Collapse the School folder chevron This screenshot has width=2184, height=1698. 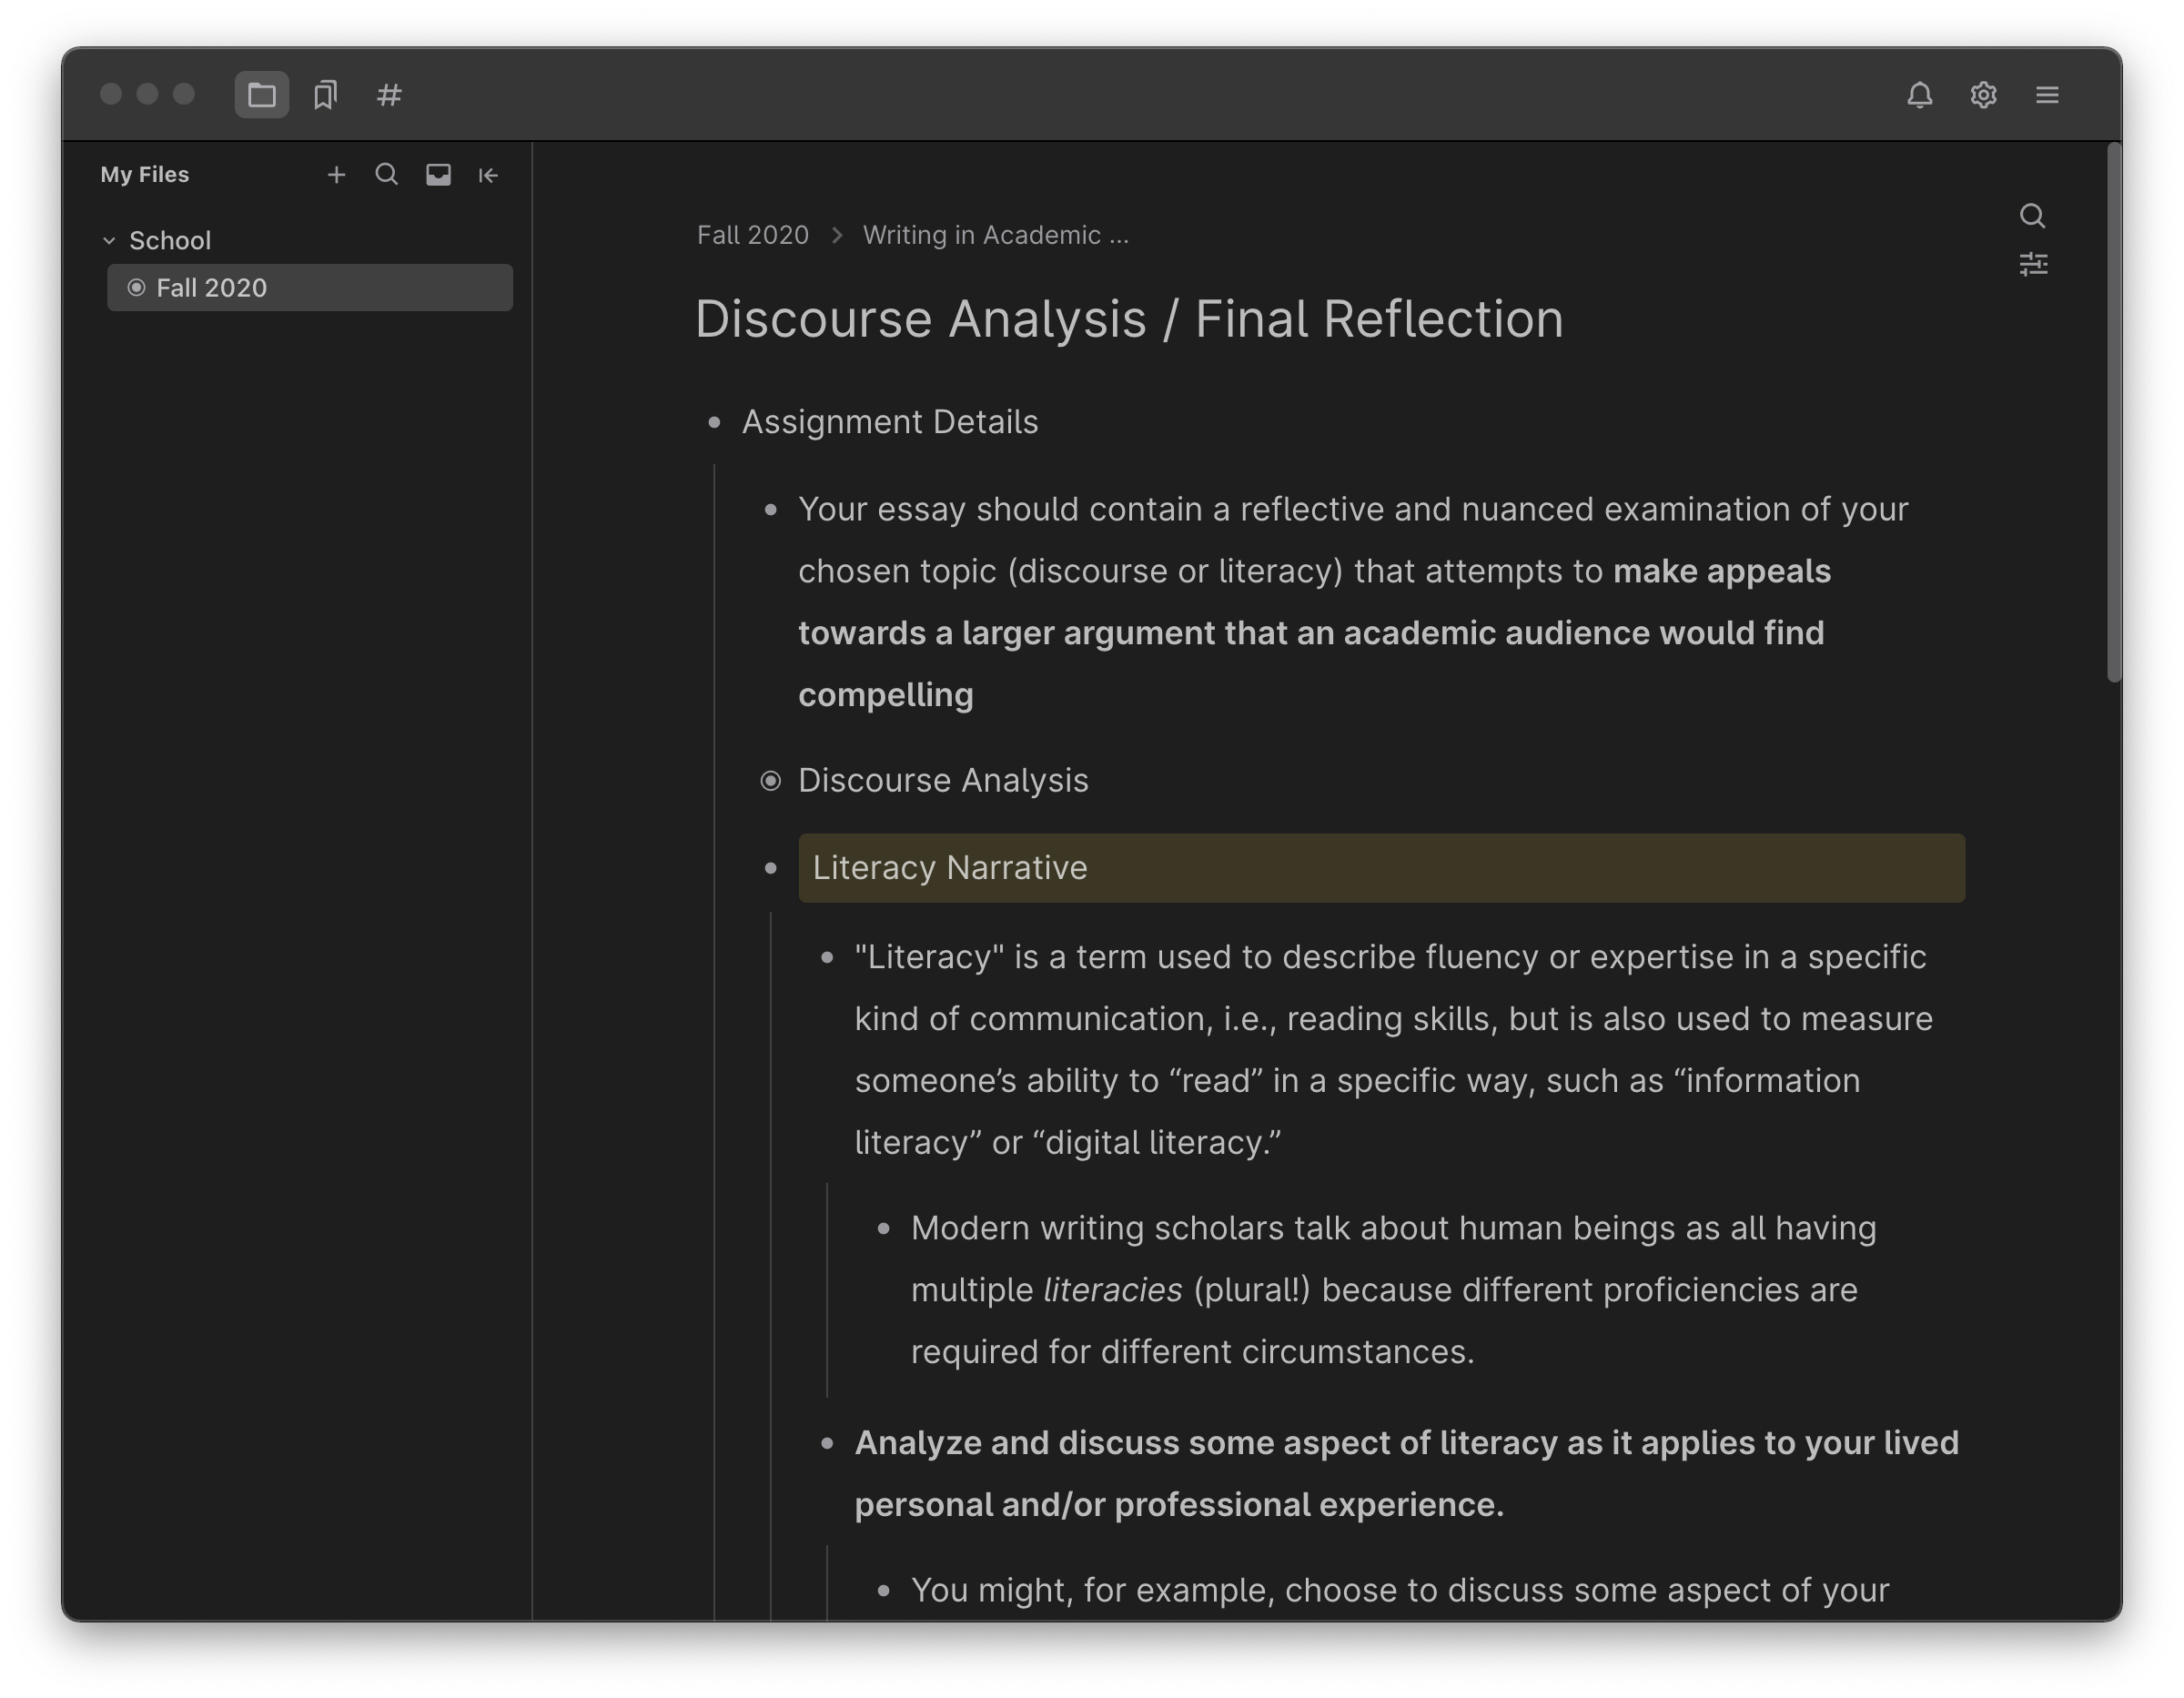point(109,241)
